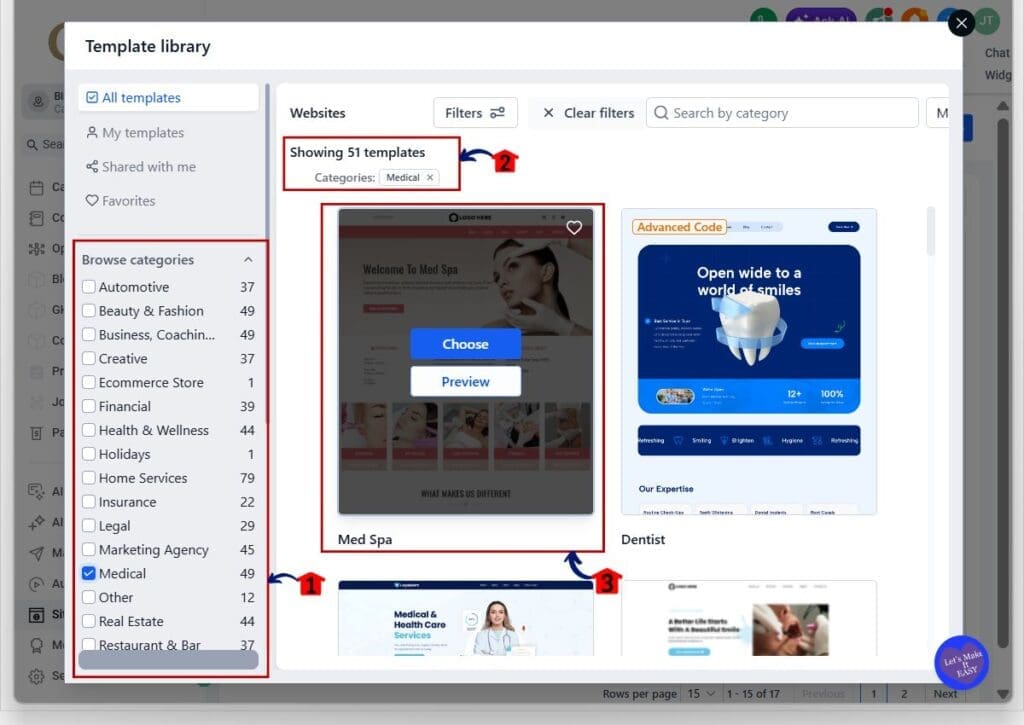
Task: Check the Legal category checkbox
Action: 89,526
